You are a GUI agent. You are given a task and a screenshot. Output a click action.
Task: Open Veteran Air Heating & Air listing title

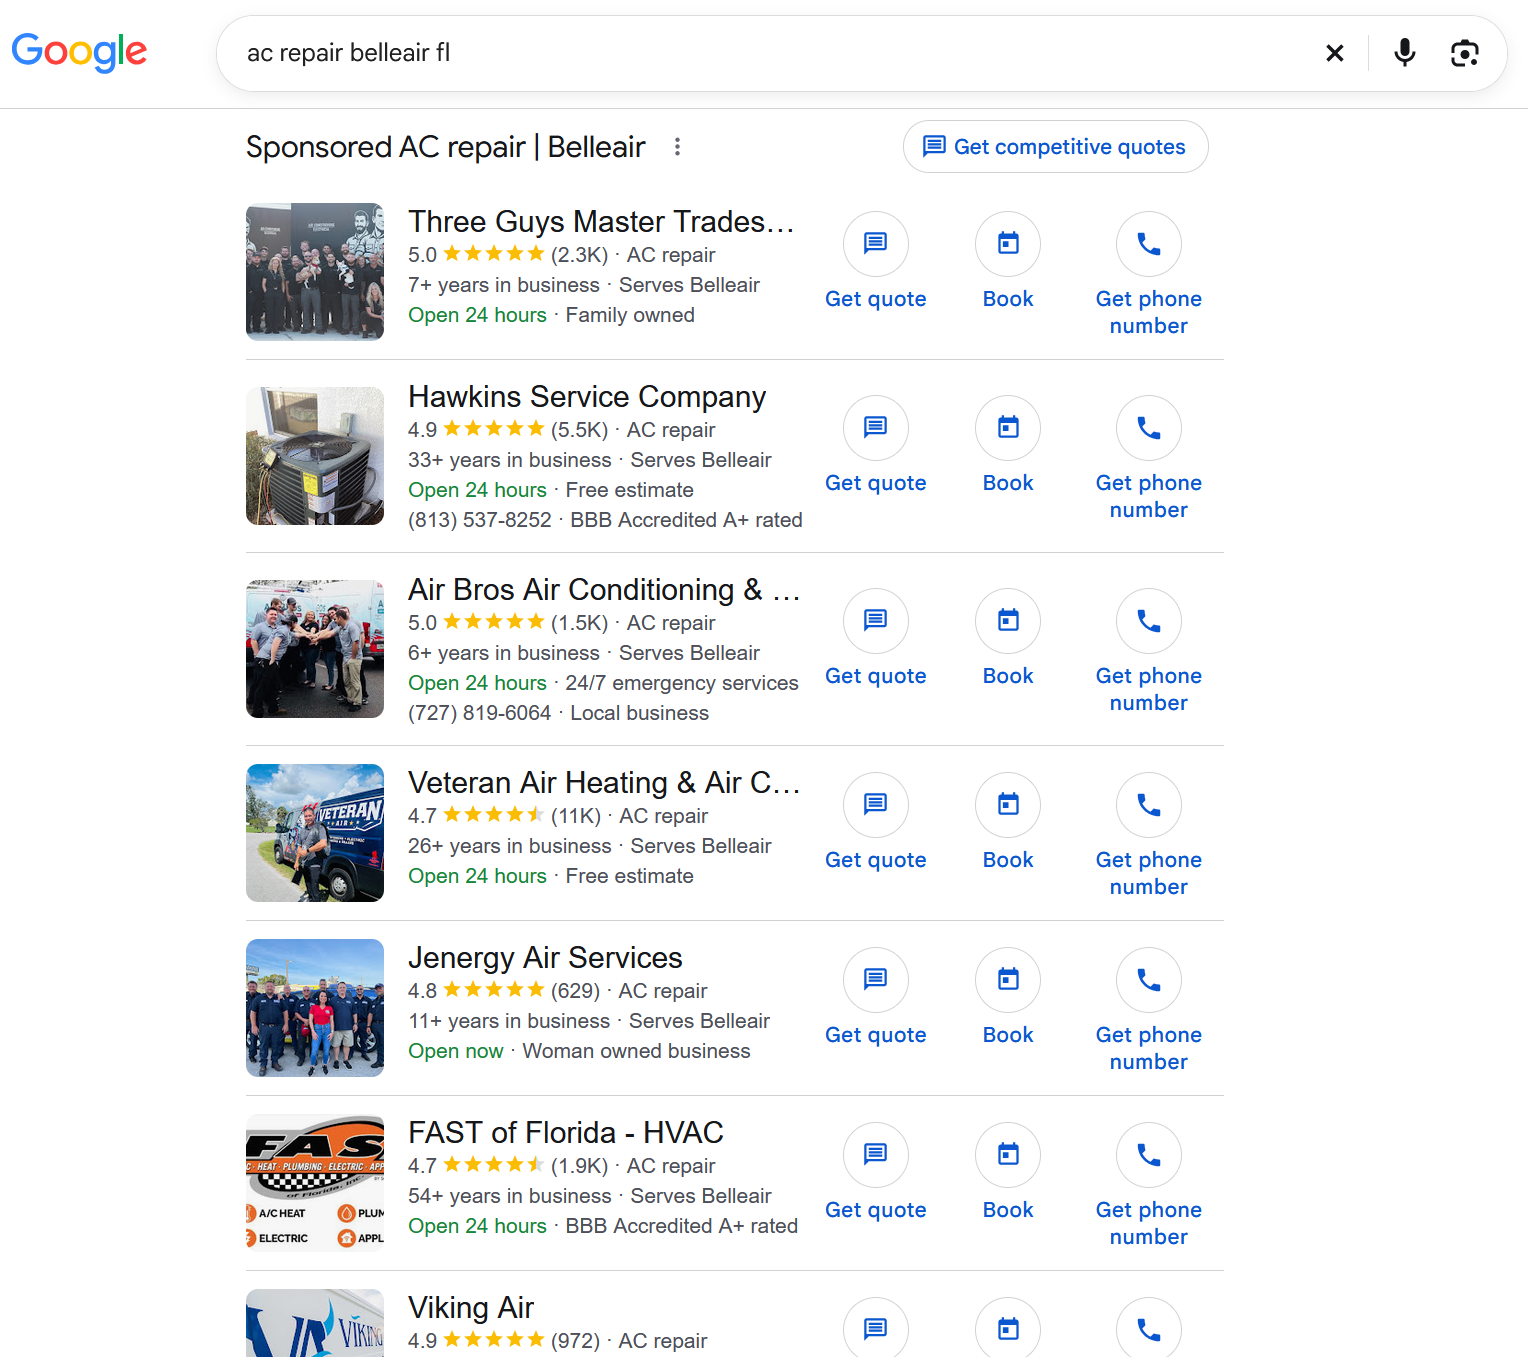[x=604, y=783]
